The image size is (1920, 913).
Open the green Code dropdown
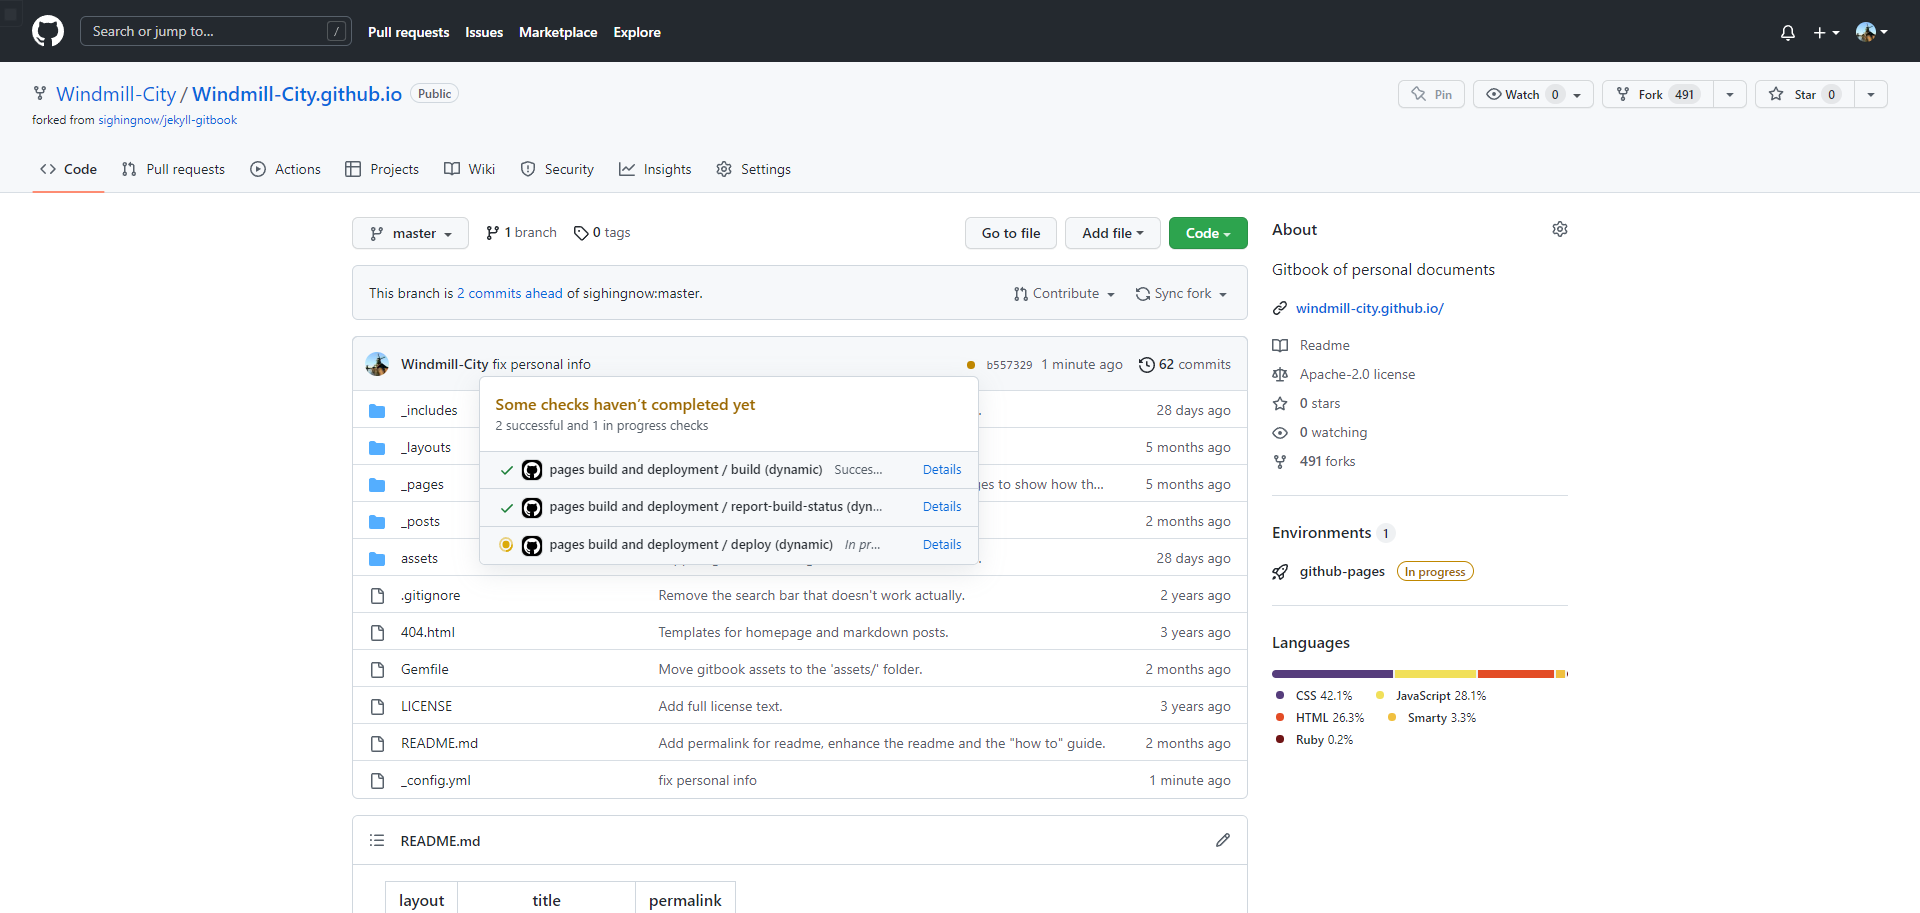pyautogui.click(x=1208, y=233)
